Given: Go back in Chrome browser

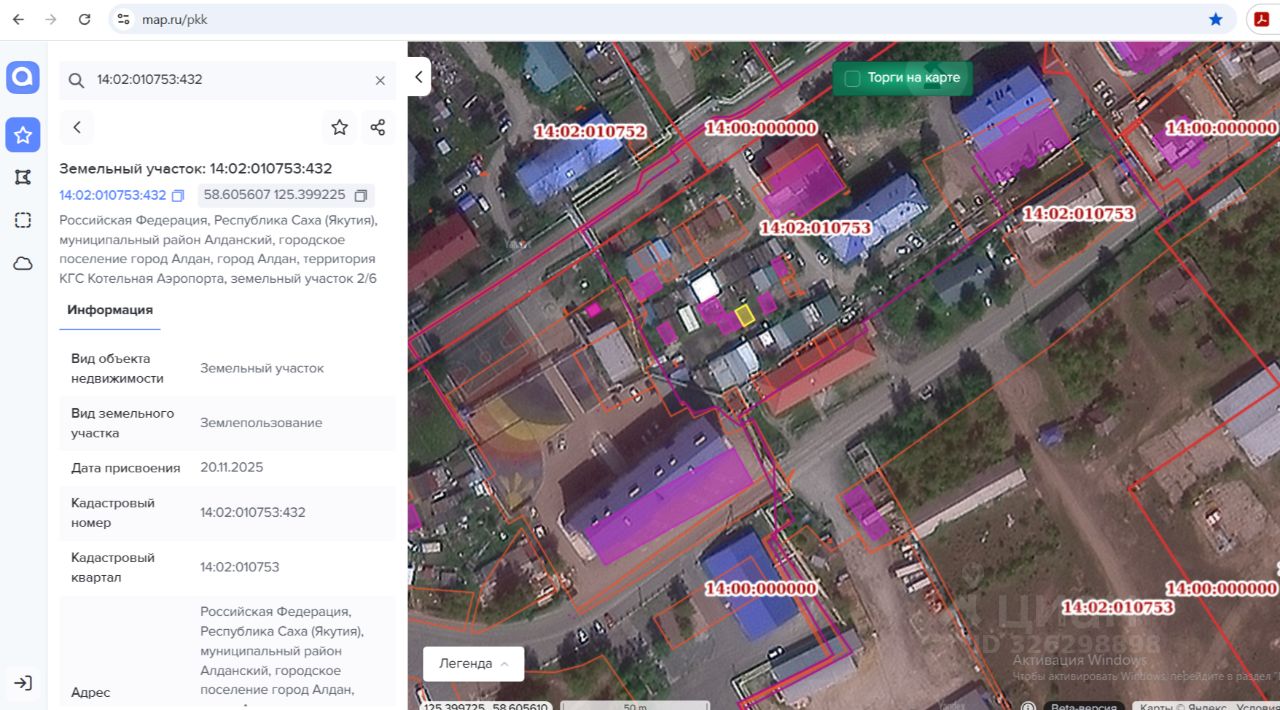Looking at the screenshot, I should (18, 19).
